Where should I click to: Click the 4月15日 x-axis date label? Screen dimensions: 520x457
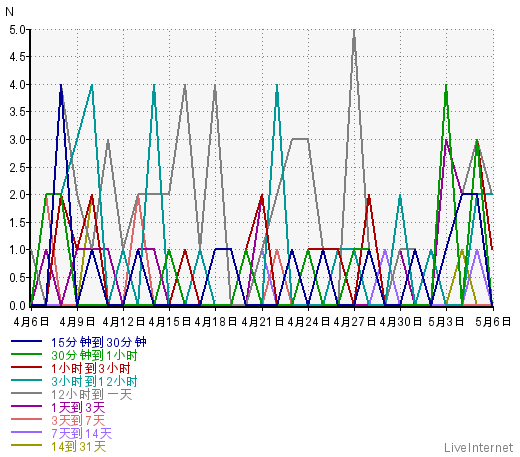tap(170, 321)
